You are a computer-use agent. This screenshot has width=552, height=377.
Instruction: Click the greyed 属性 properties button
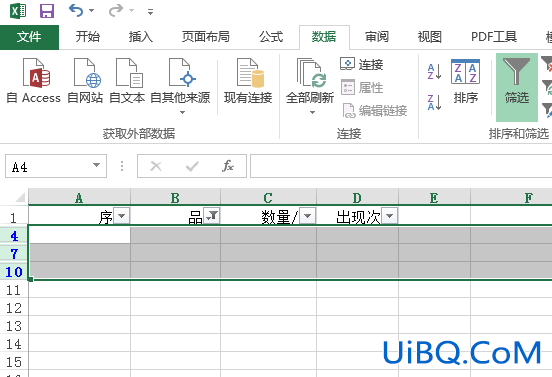pos(362,88)
